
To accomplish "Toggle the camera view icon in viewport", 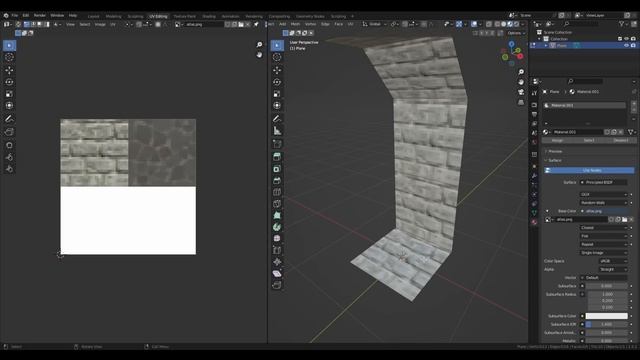I will 521,92.
